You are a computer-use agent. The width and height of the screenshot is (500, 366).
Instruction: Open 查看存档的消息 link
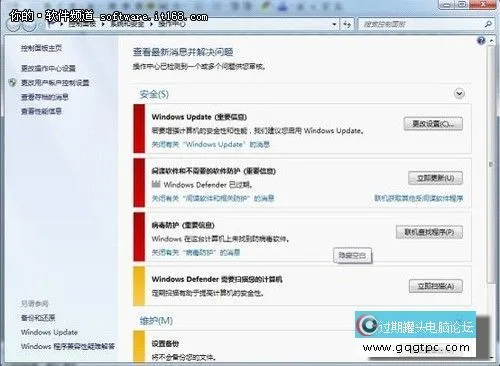pyautogui.click(x=45, y=97)
